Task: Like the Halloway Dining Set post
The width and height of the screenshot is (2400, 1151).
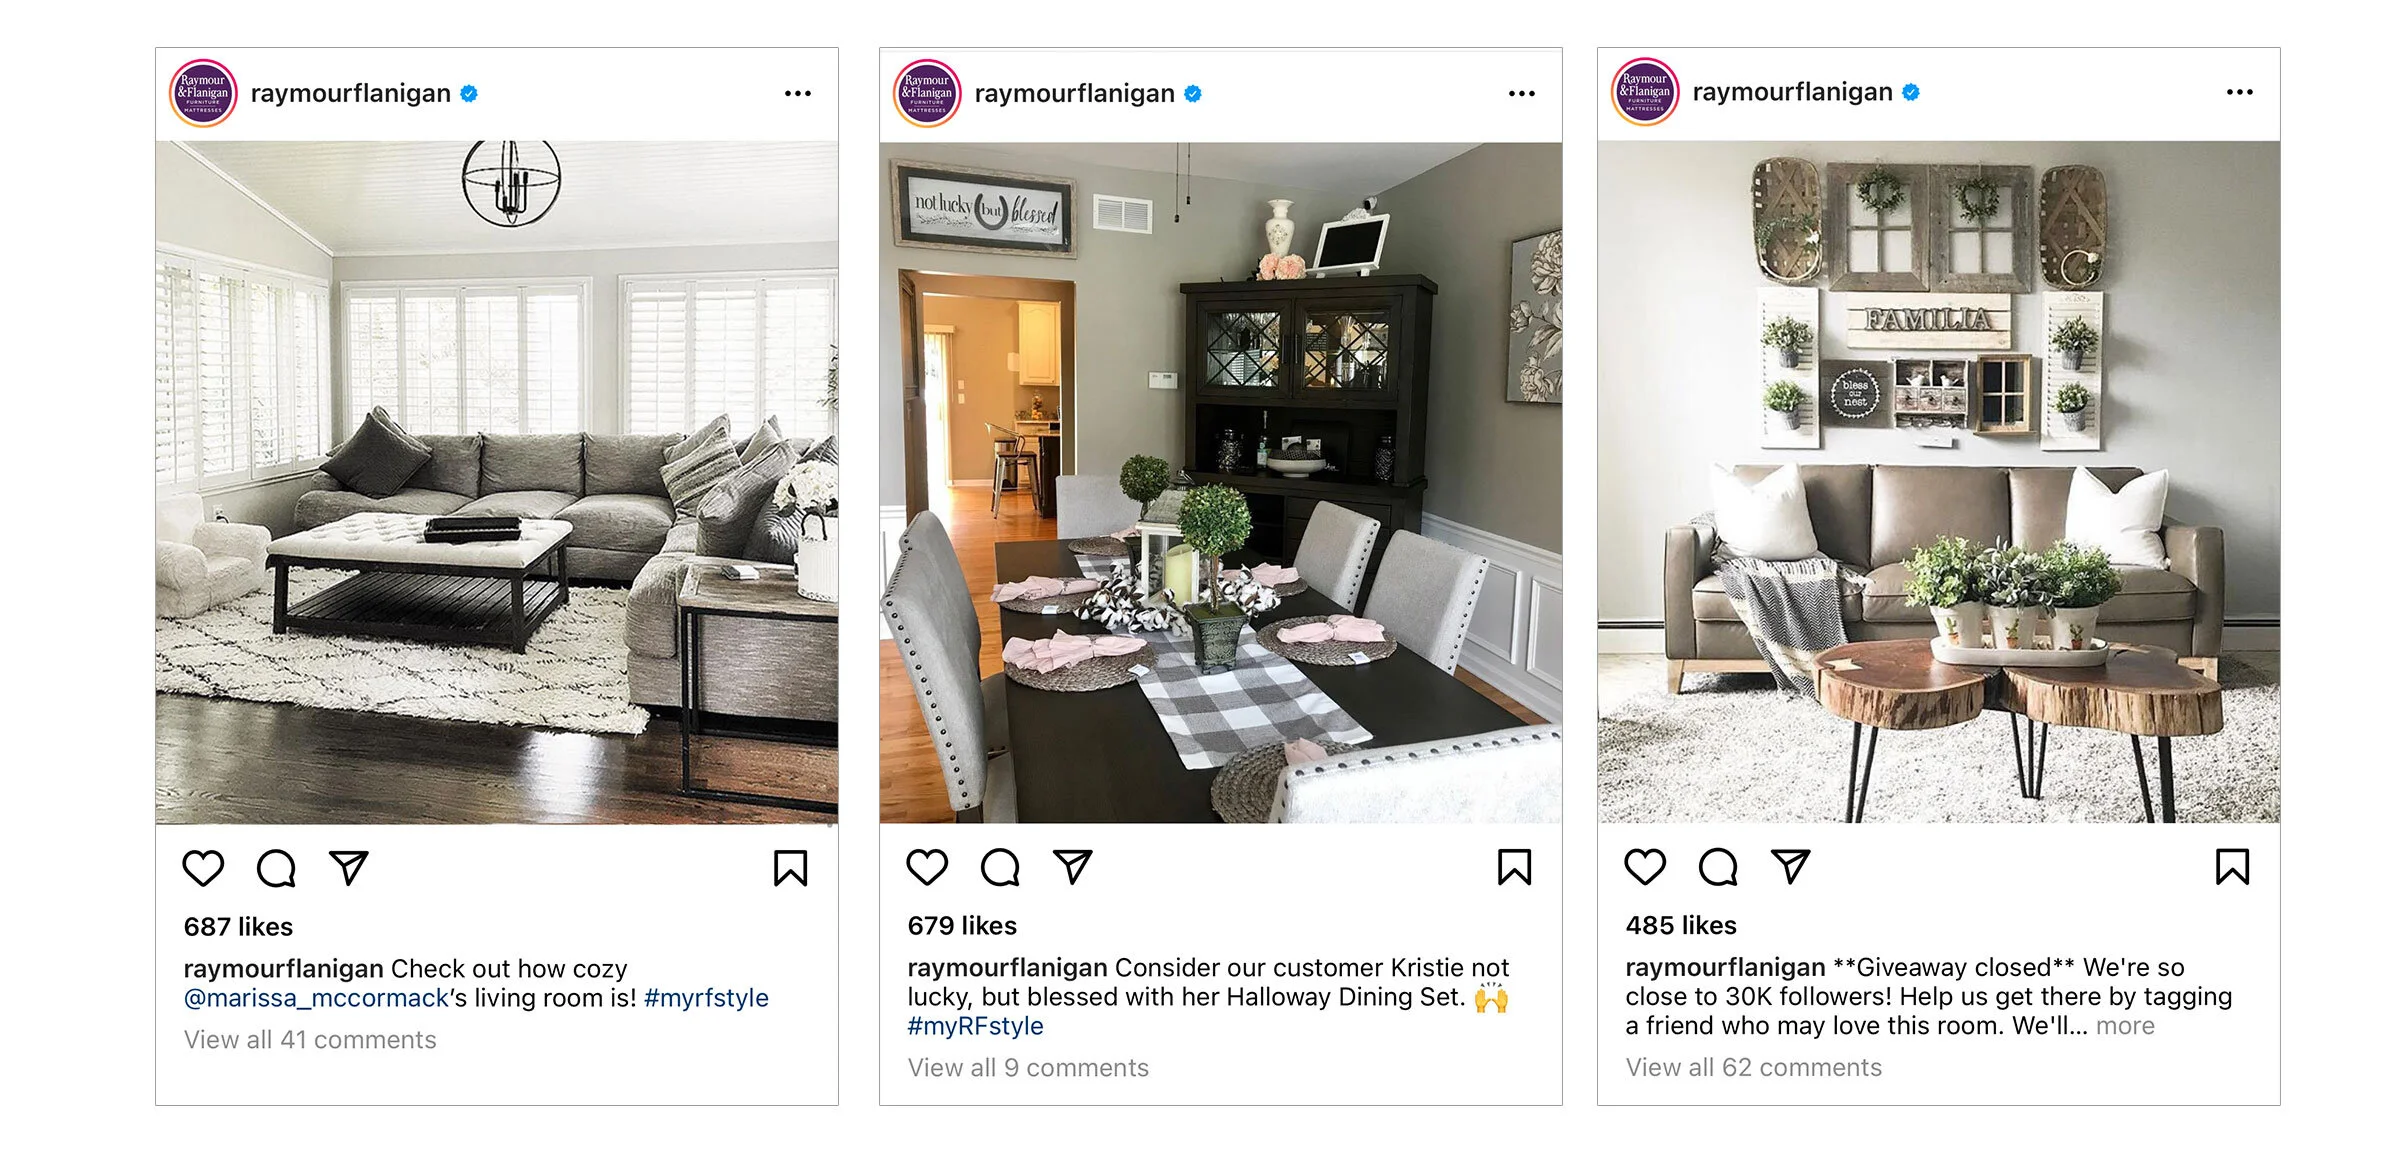Action: pyautogui.click(x=927, y=867)
